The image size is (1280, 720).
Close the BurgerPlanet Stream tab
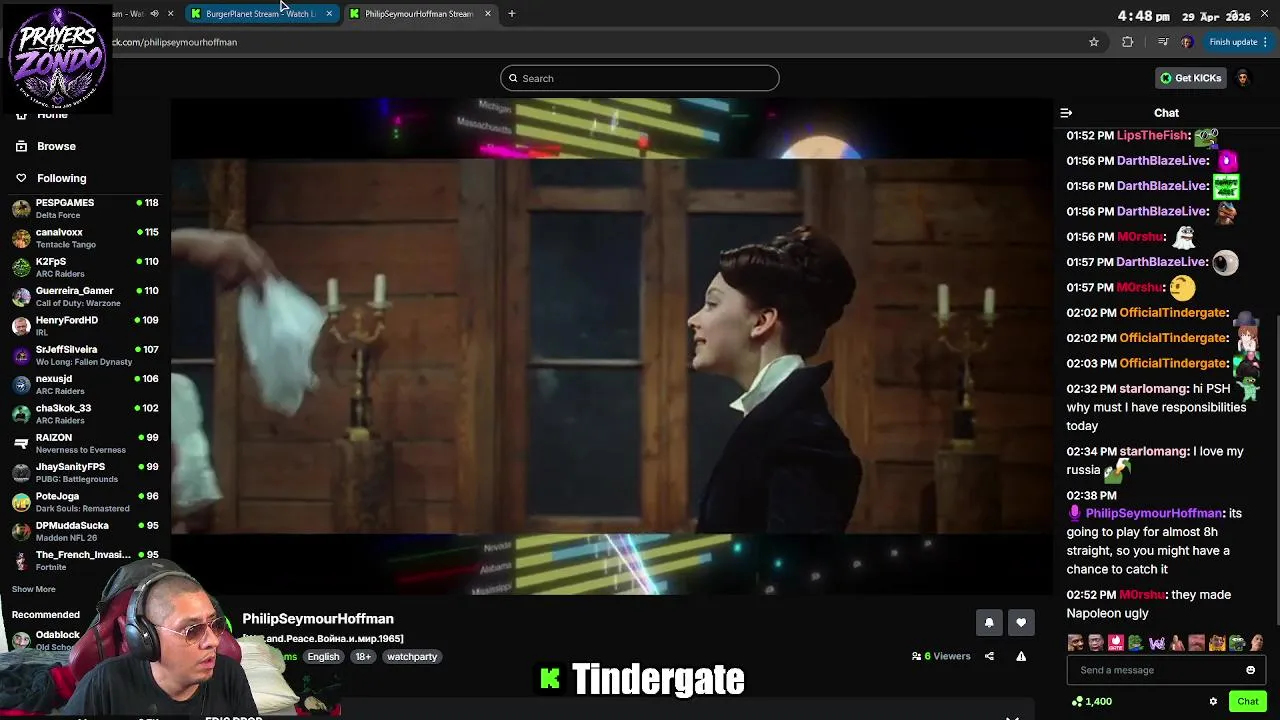point(329,14)
